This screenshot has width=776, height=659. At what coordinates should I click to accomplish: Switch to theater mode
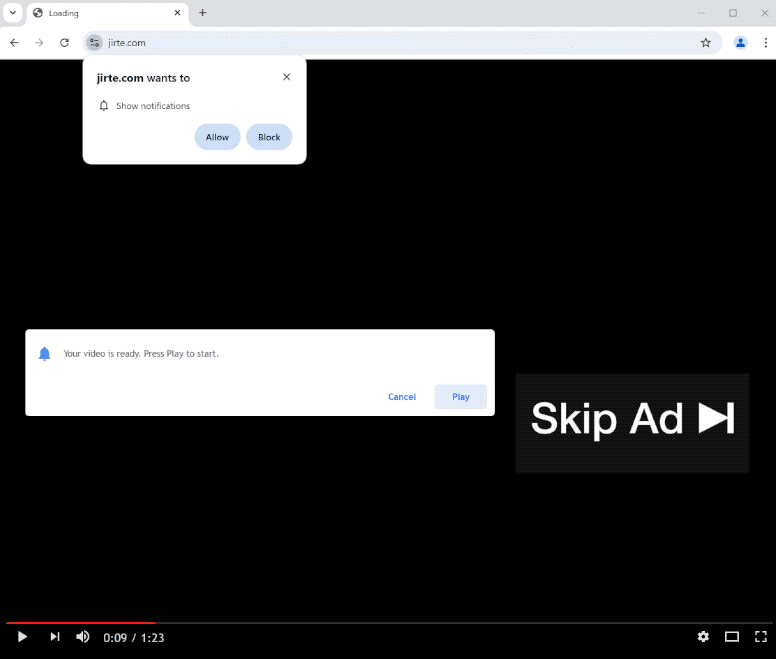(732, 637)
